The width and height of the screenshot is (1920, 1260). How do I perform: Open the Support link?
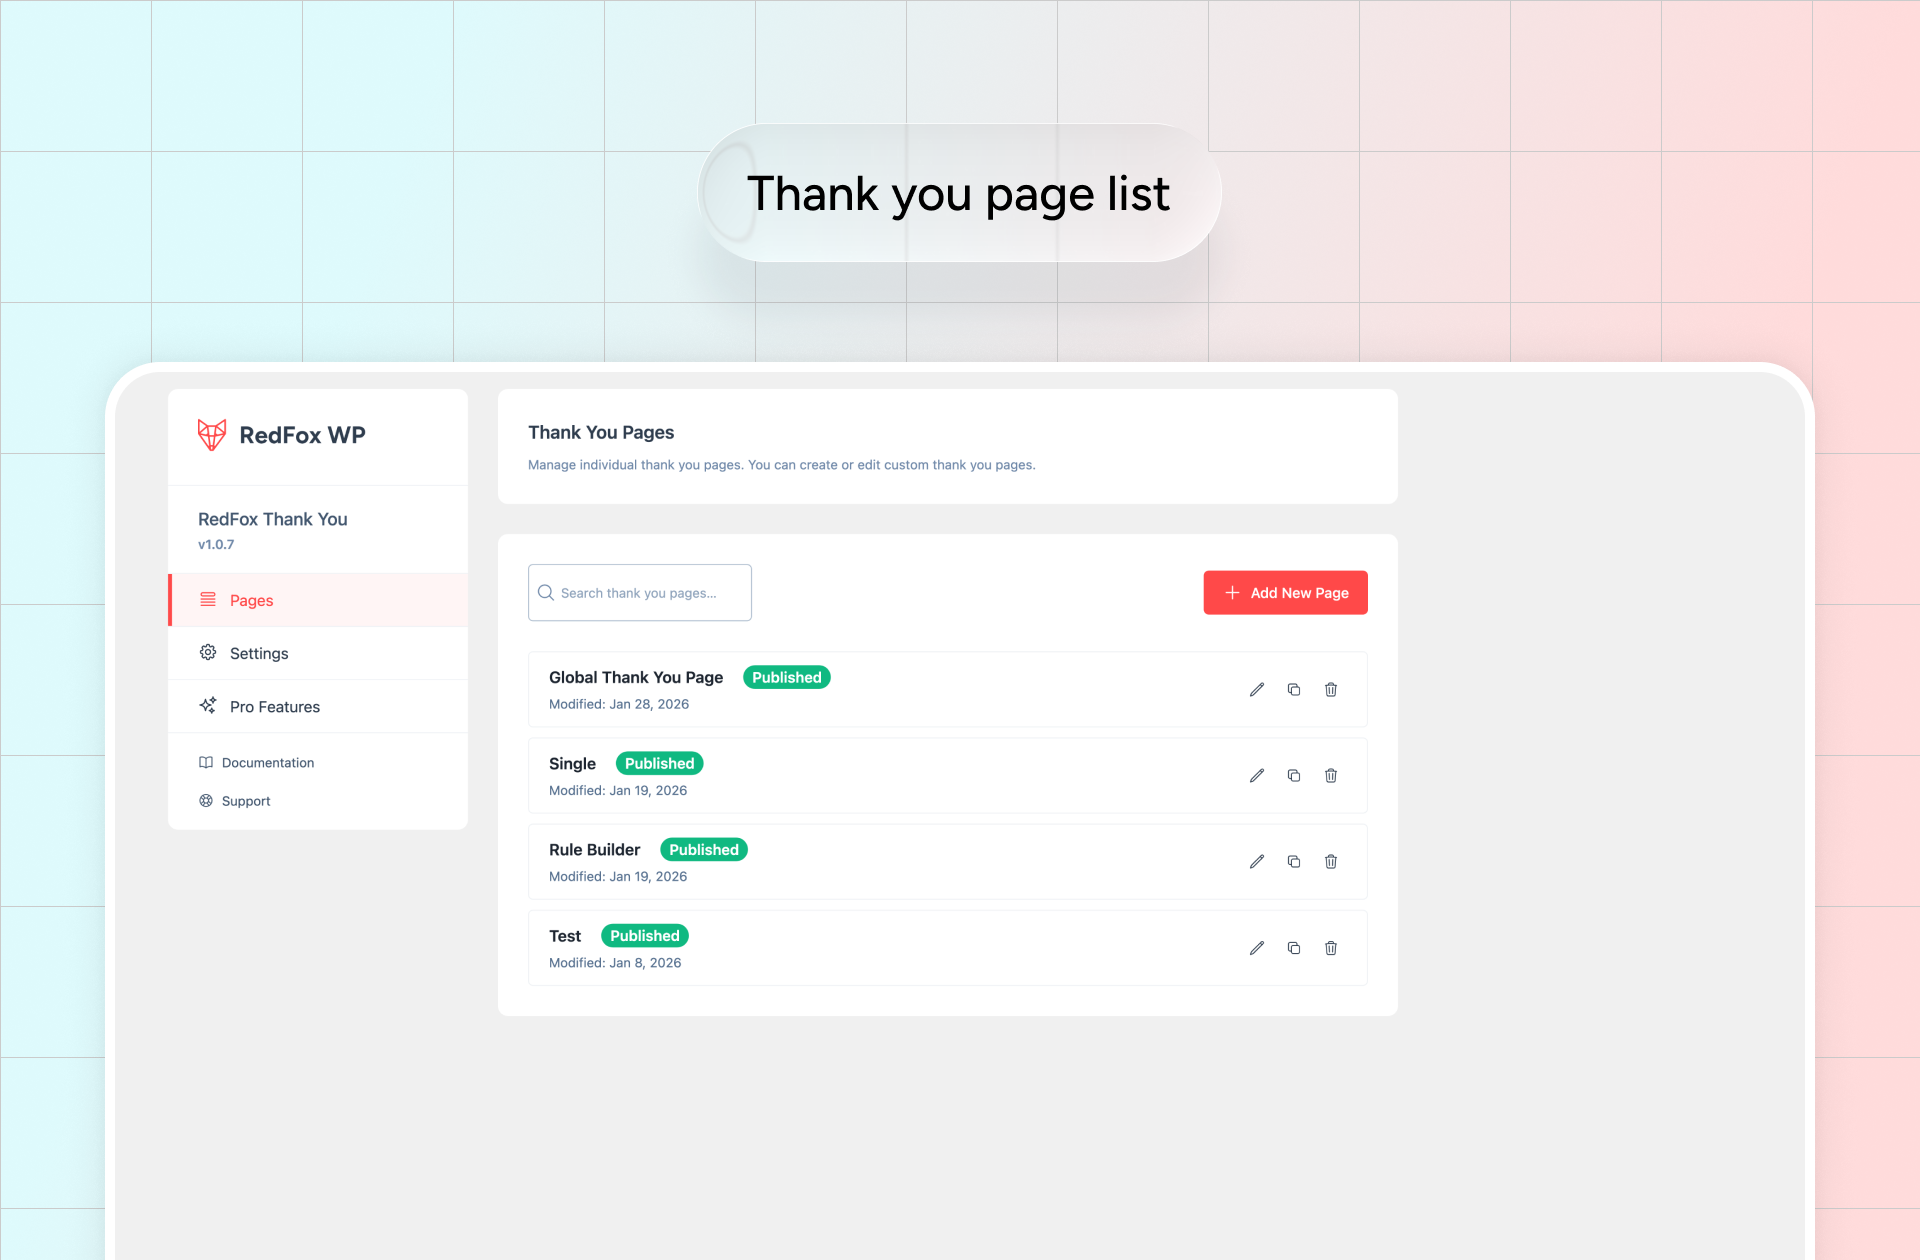click(246, 801)
